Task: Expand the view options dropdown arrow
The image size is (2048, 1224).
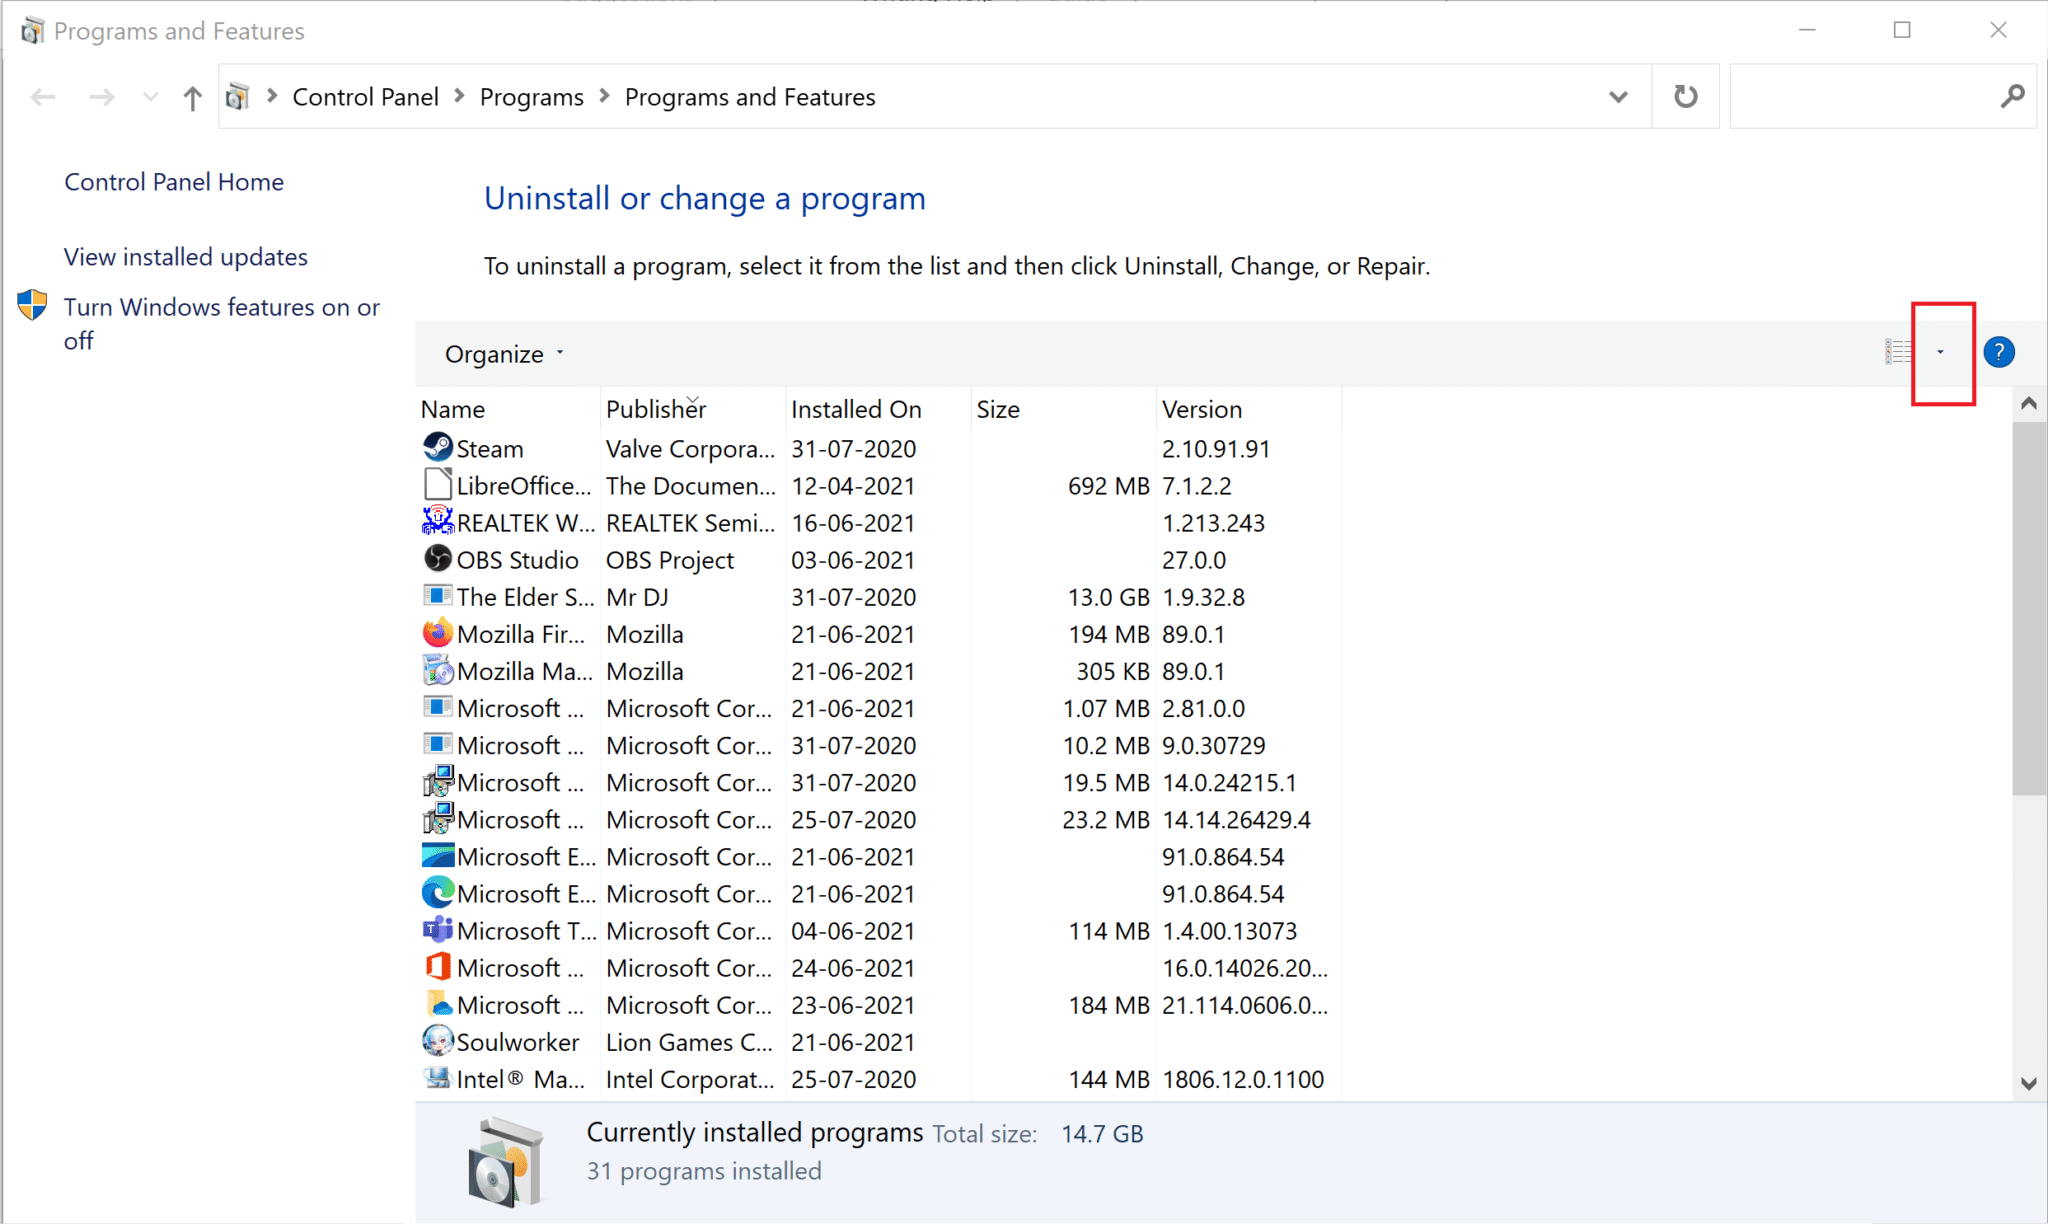Action: (x=1940, y=352)
